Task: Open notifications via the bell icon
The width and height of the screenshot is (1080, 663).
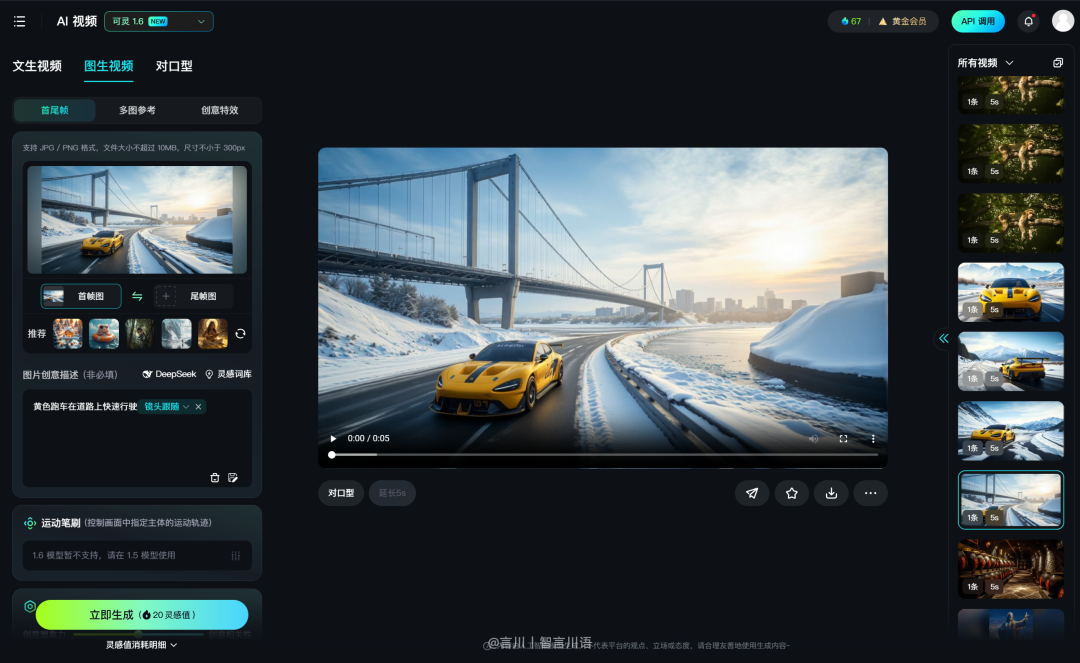Action: [x=1028, y=20]
